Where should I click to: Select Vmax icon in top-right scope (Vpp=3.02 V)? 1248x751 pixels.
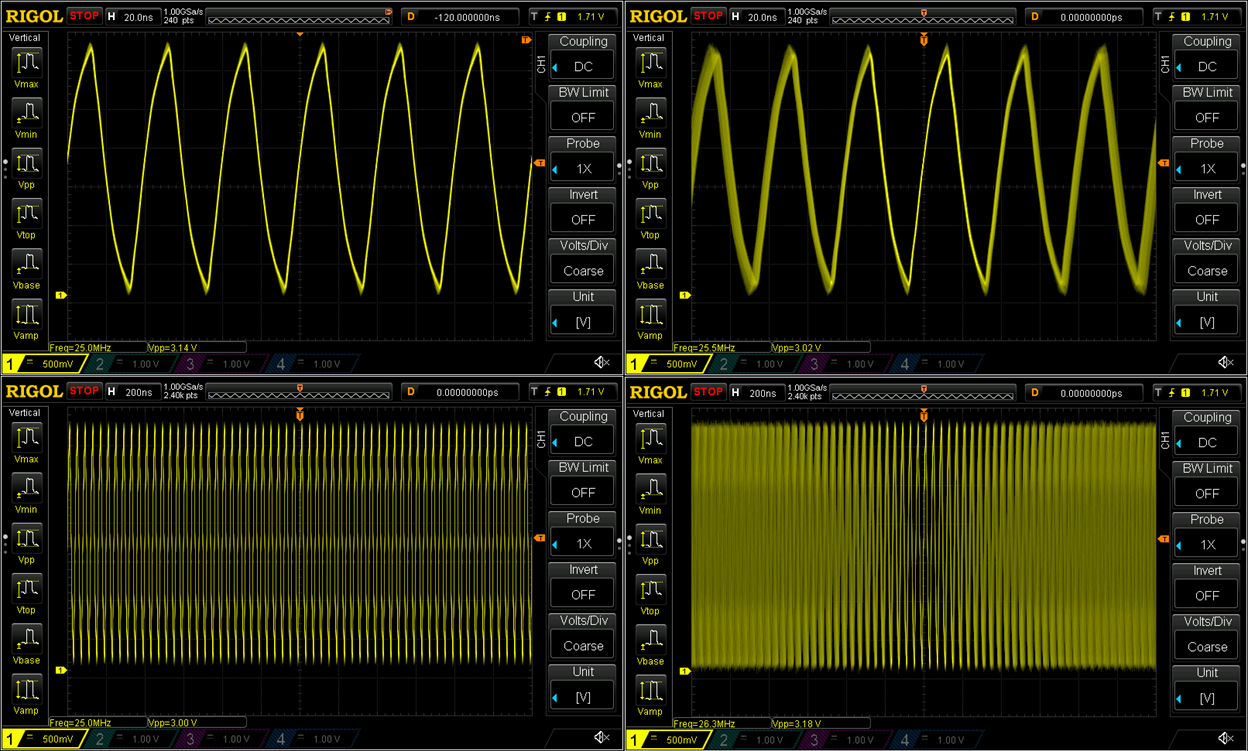tap(651, 63)
